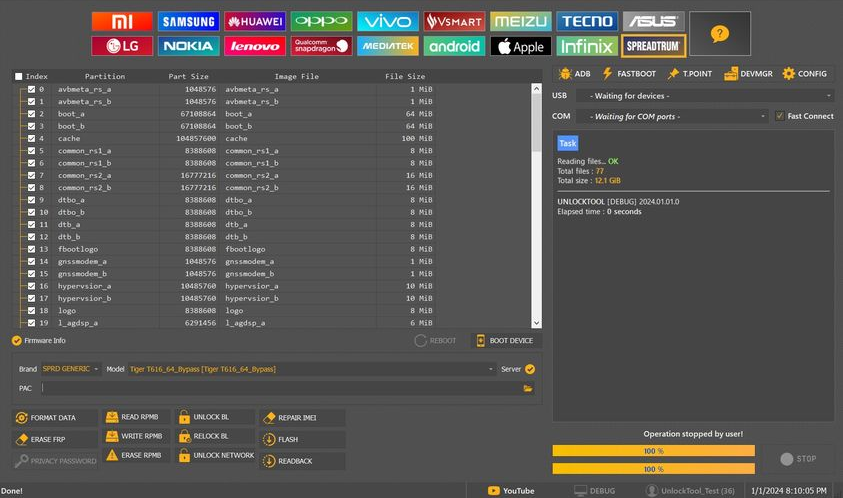Open the Brand SPRD GENERIC dropdown
The height and width of the screenshot is (498, 843).
click(x=70, y=369)
